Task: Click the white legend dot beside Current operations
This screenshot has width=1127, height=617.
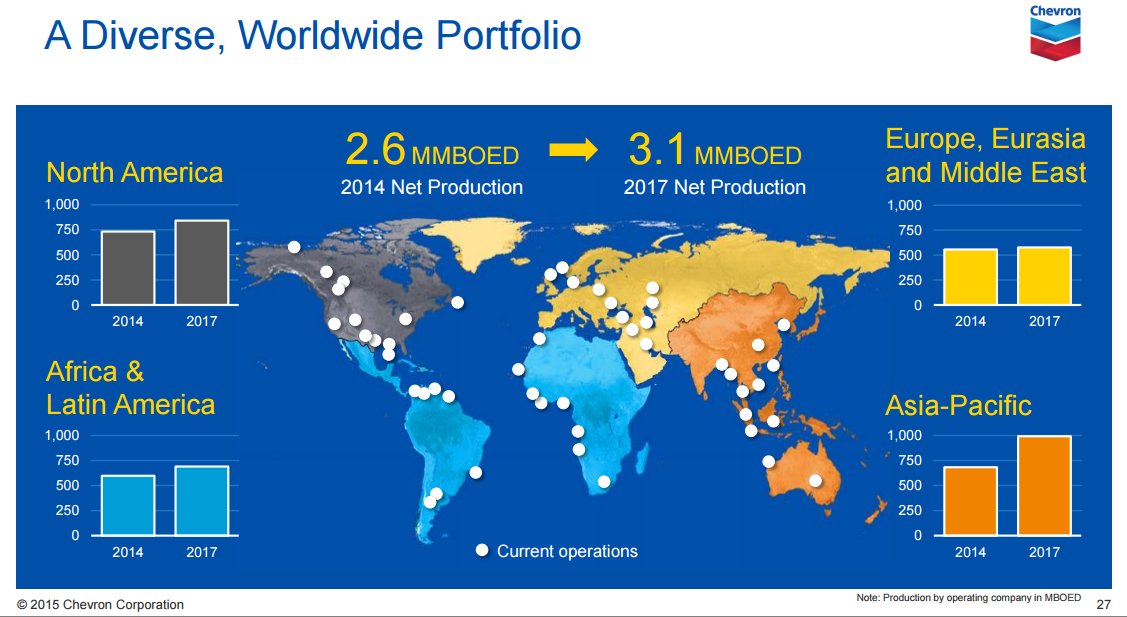Action: point(482,550)
